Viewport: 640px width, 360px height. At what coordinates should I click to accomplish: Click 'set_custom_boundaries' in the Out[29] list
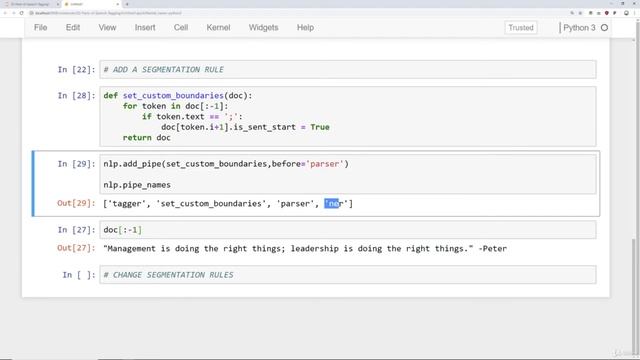(211, 203)
